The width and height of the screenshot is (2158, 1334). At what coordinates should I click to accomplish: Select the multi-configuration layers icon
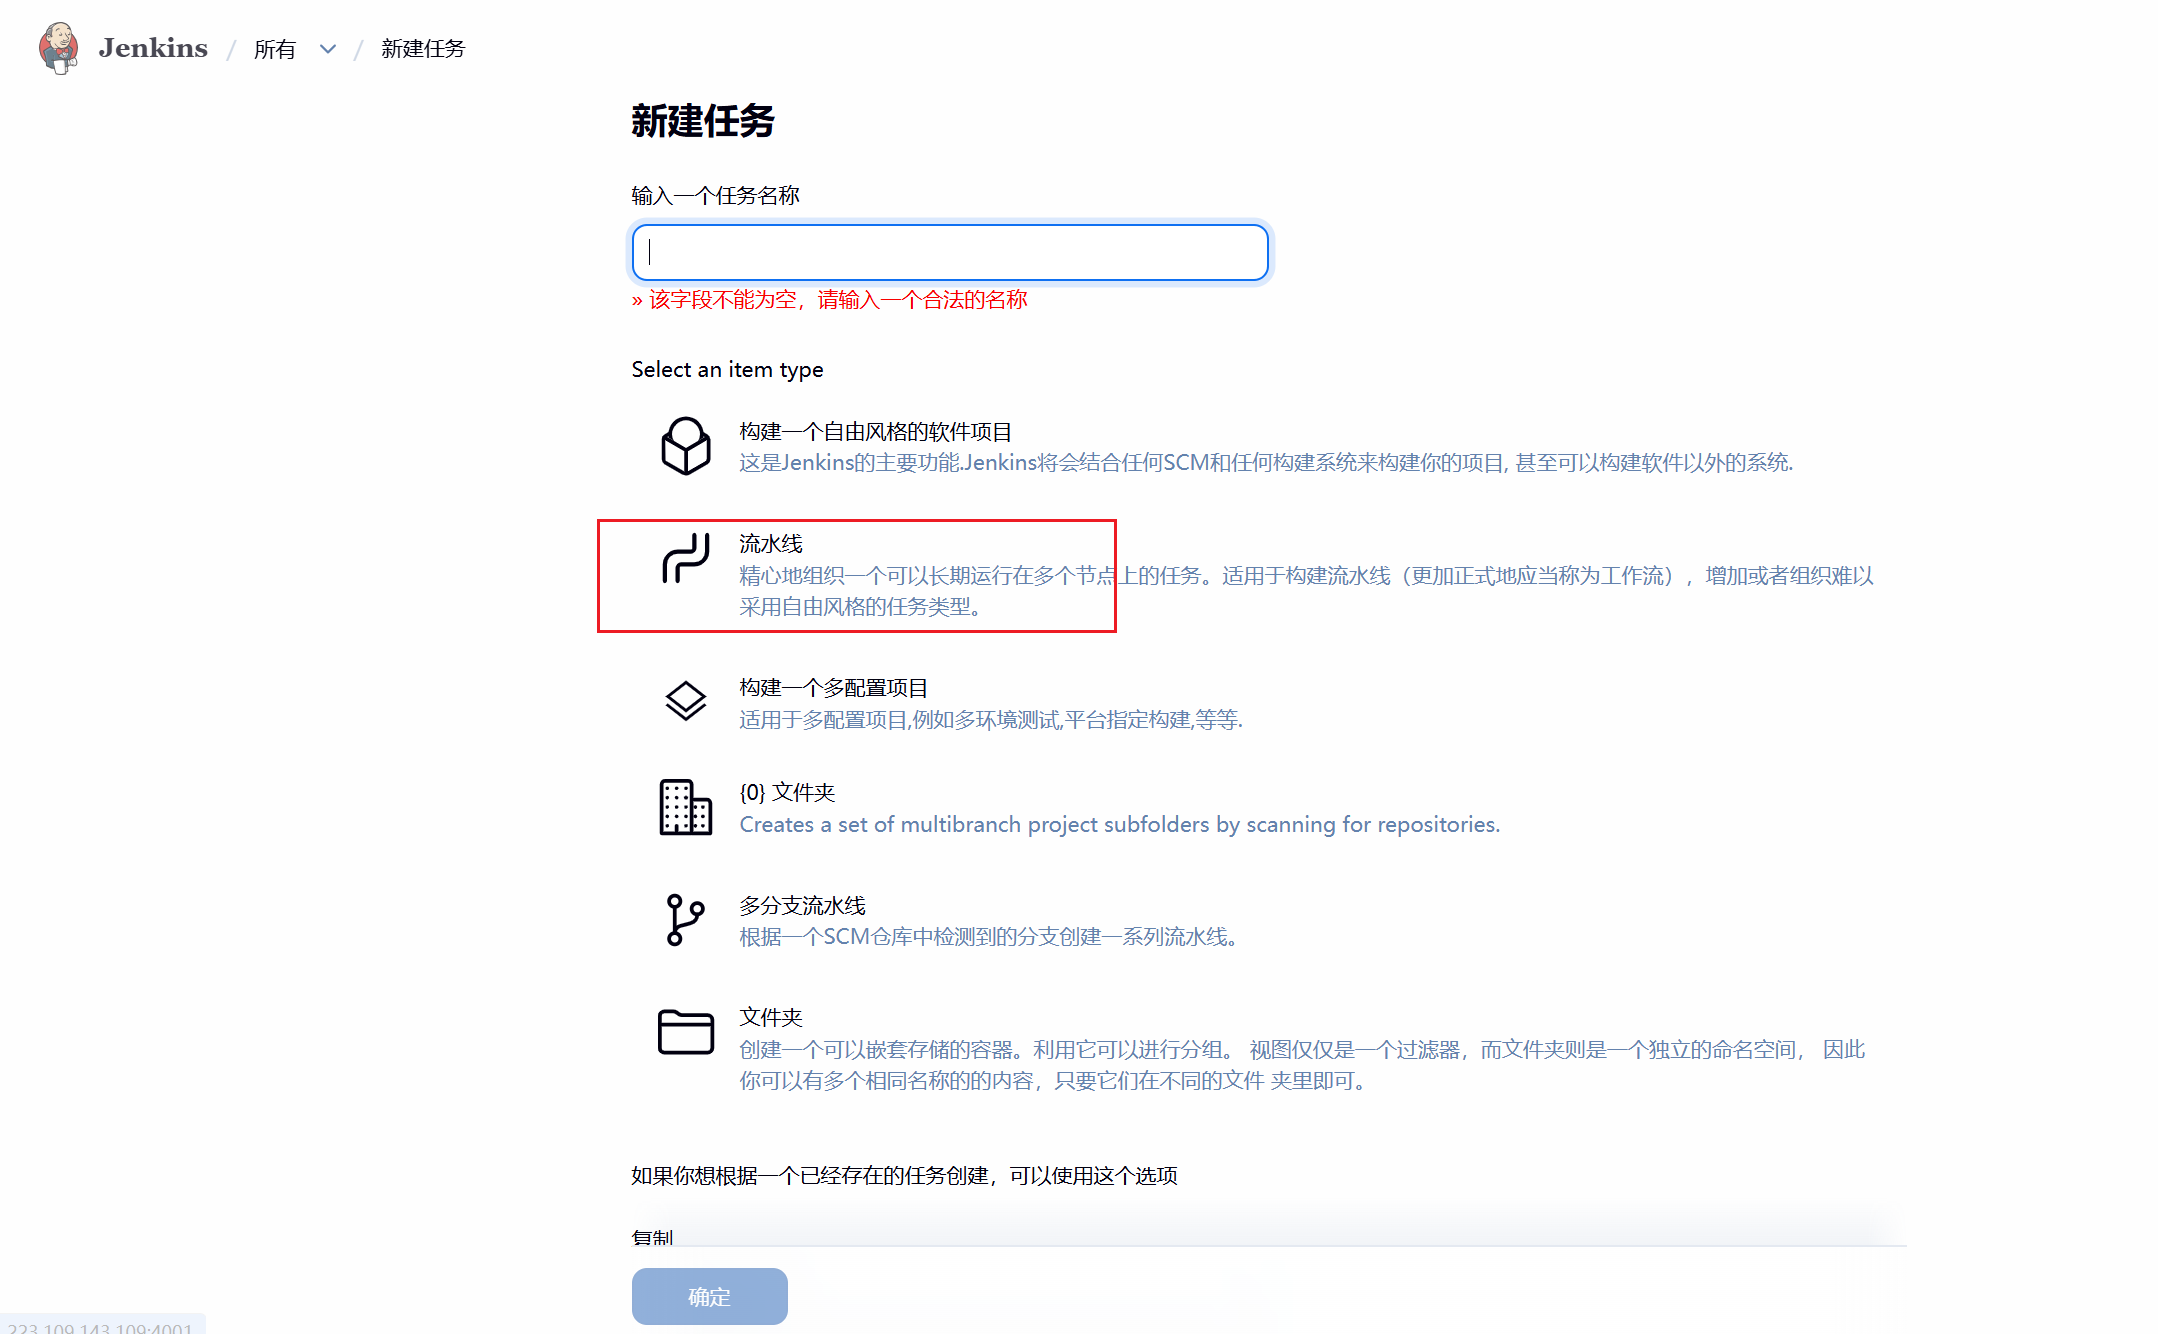pos(686,701)
